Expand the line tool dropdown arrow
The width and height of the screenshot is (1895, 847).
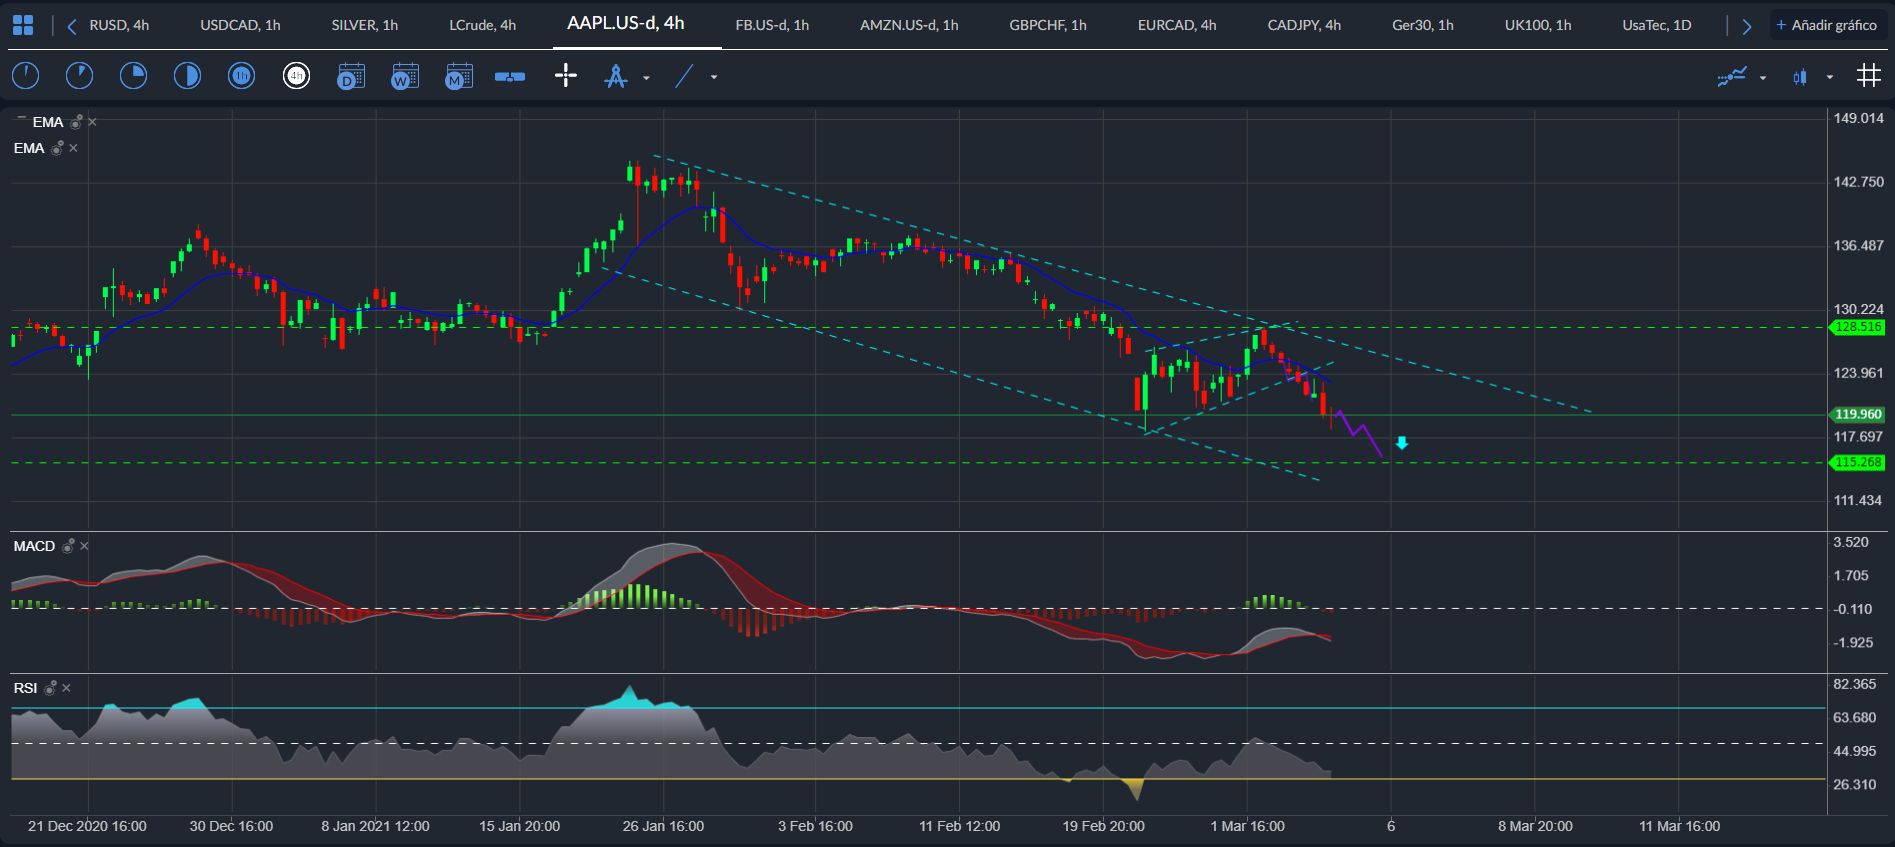(x=714, y=77)
